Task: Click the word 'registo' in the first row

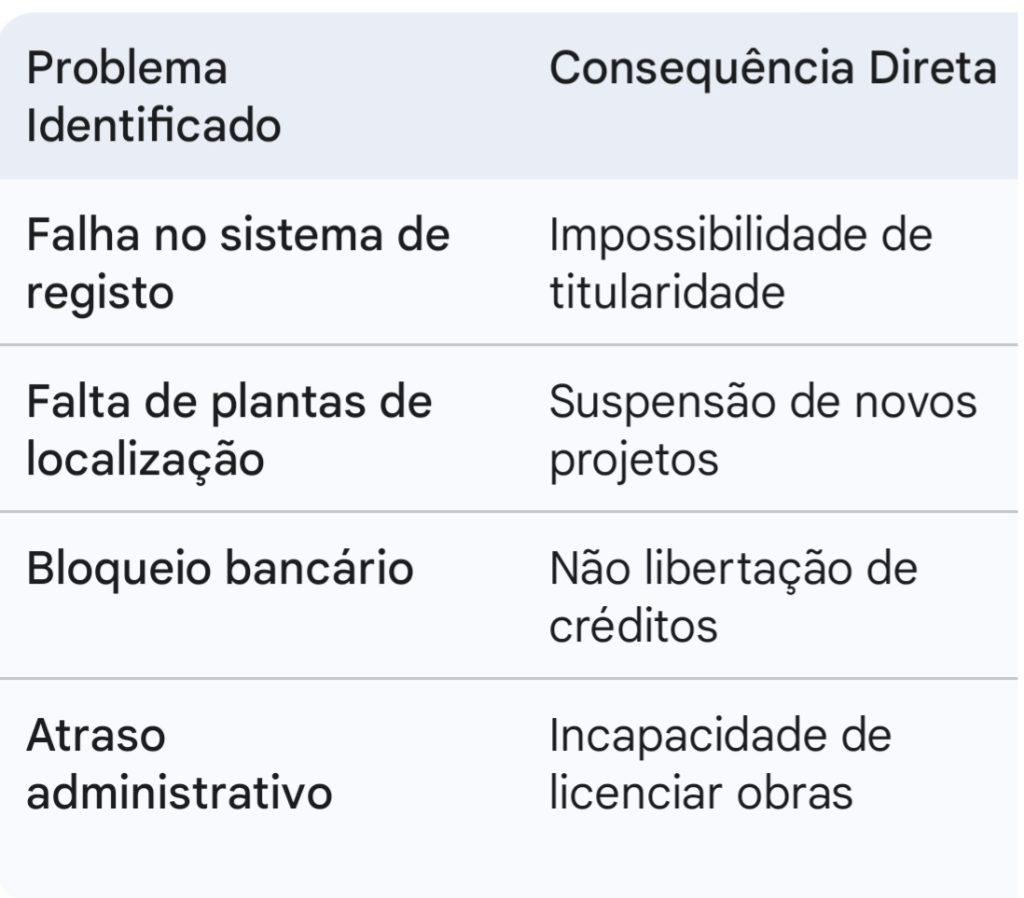Action: point(100,293)
